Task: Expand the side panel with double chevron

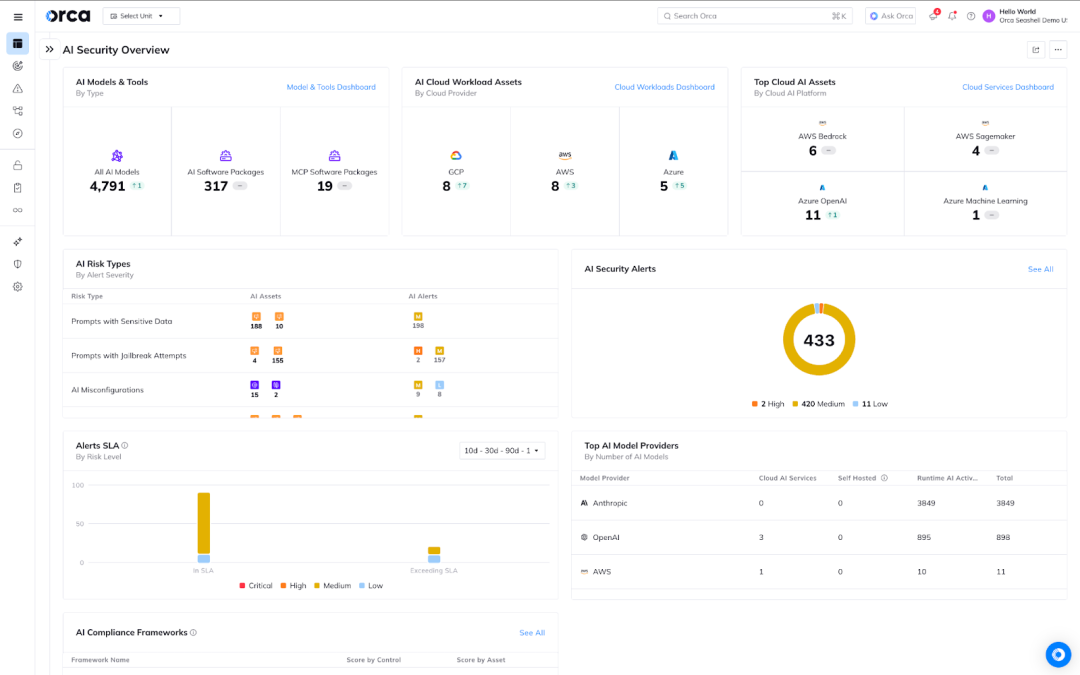Action: (x=49, y=49)
